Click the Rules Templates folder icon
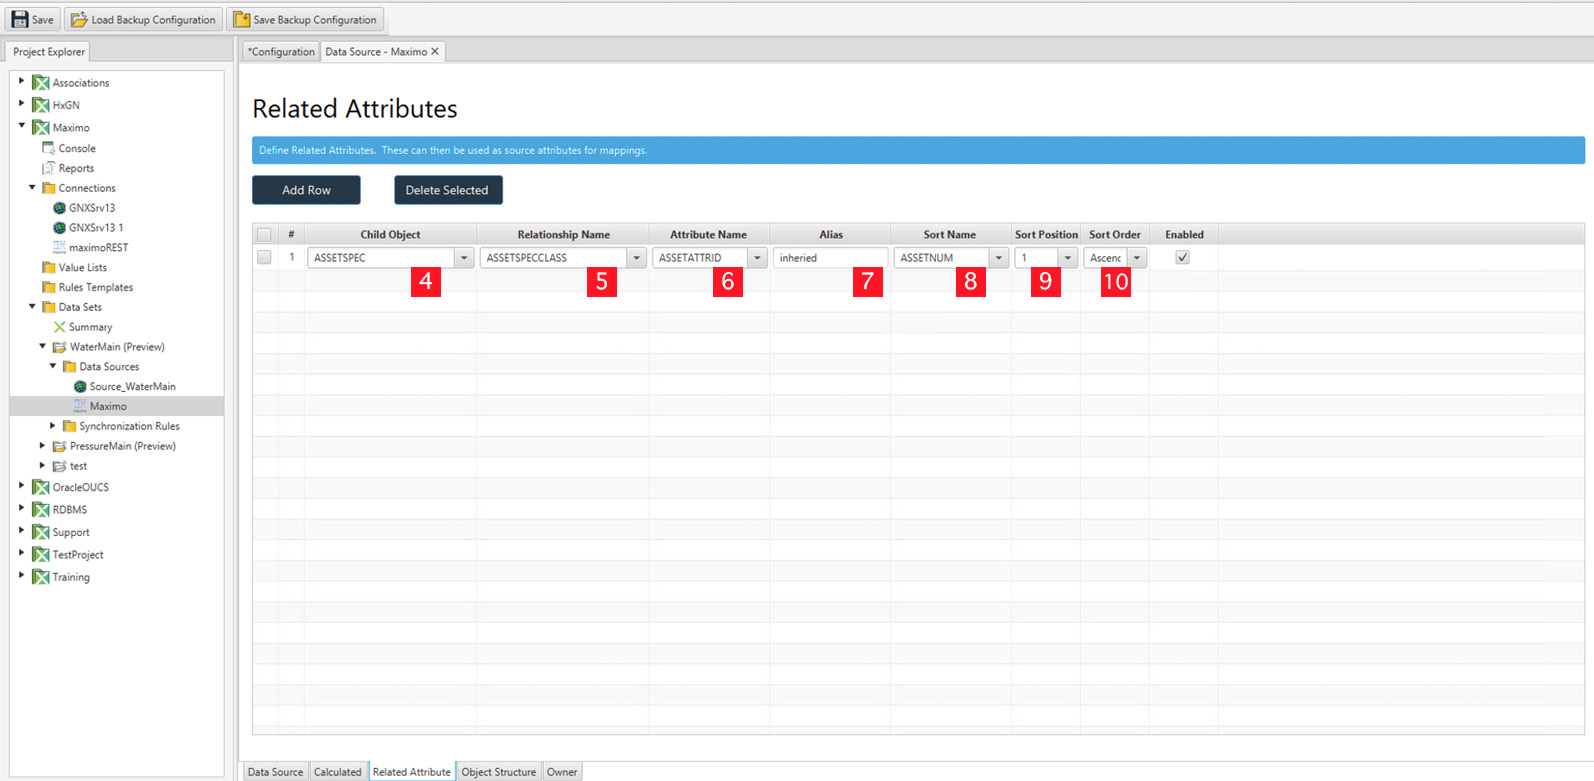The width and height of the screenshot is (1594, 781). click(48, 287)
